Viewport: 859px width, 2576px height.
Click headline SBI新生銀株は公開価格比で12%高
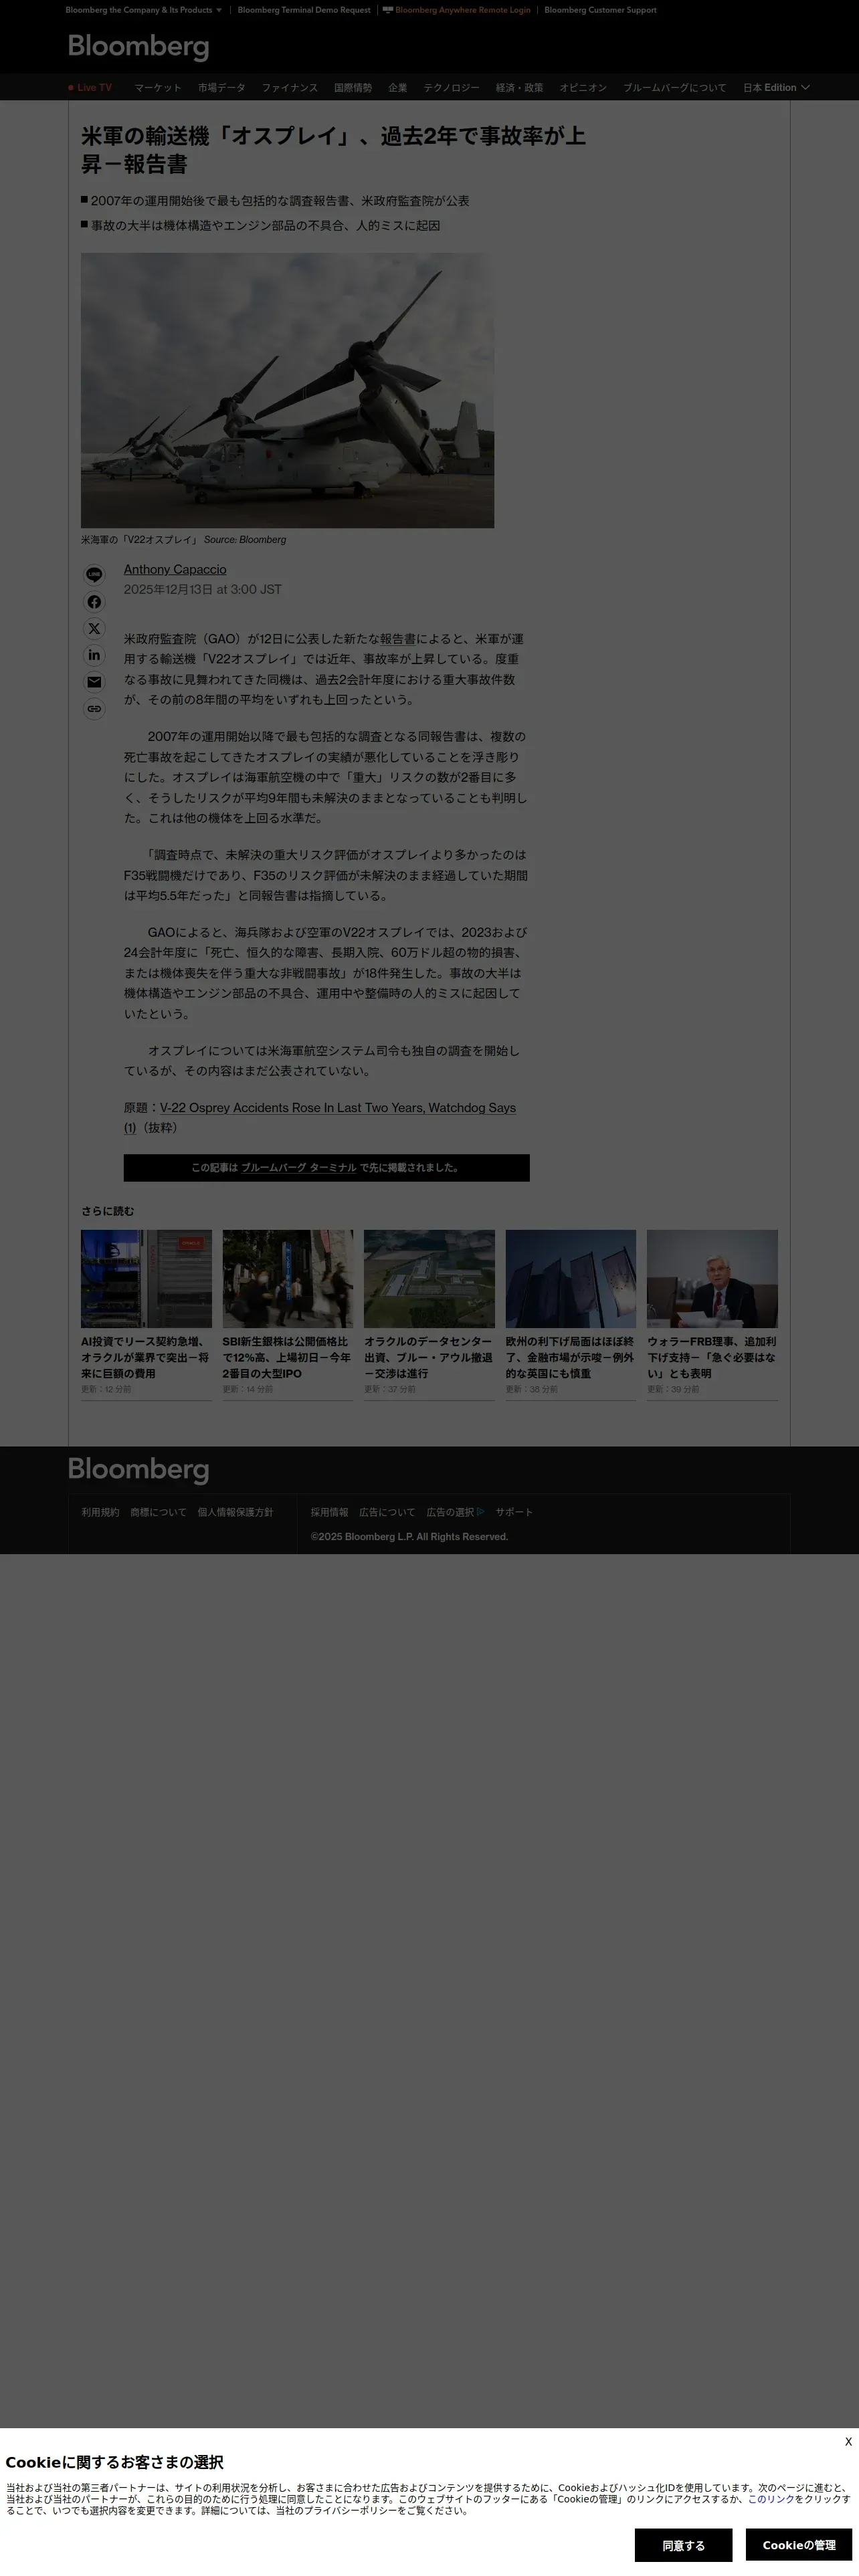pyautogui.click(x=288, y=1358)
